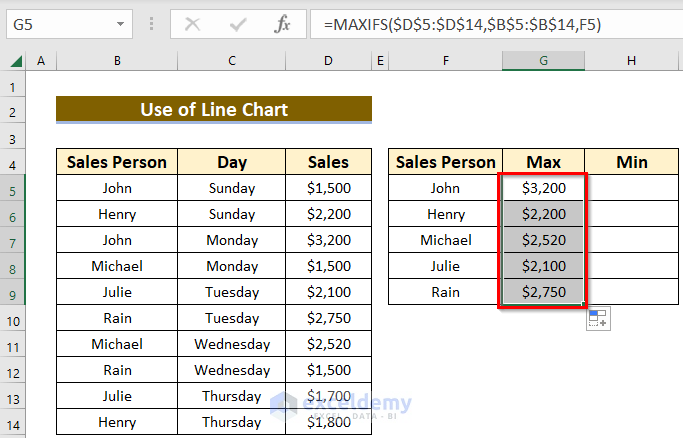Select the Sales column header cell
The width and height of the screenshot is (683, 438).
point(328,162)
